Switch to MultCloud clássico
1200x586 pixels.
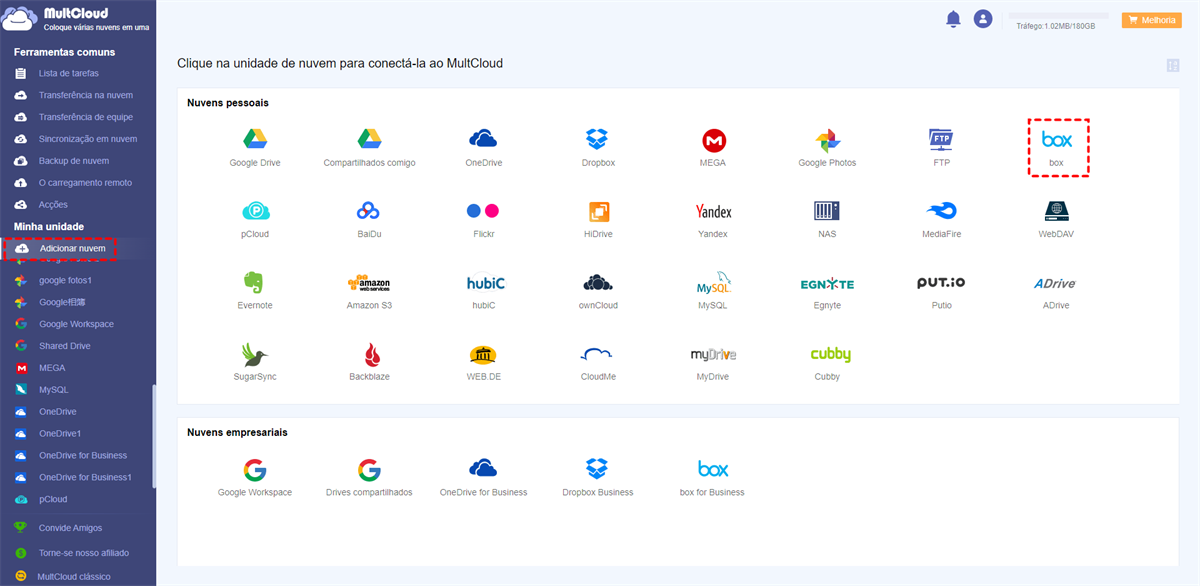coord(74,577)
